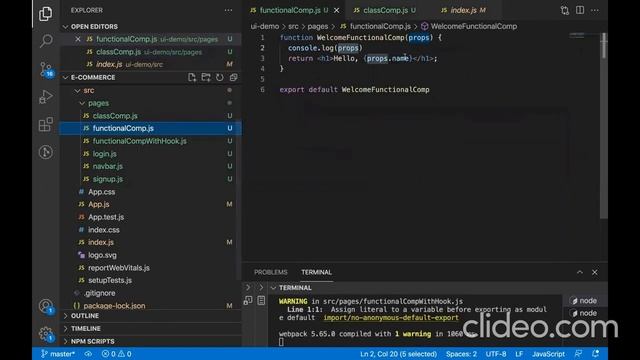Open the Explorer view in activity bar
Viewport: 640px width, 360px height.
pyautogui.click(x=45, y=14)
